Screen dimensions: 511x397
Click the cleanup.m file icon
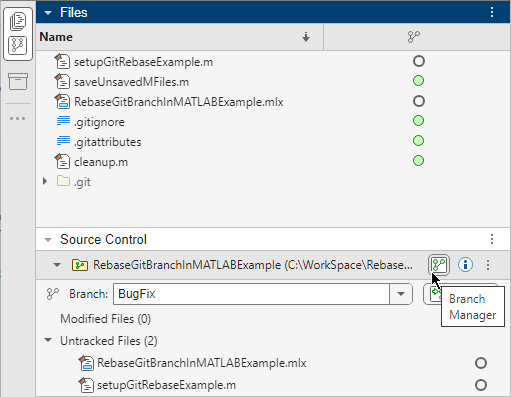pos(62,162)
